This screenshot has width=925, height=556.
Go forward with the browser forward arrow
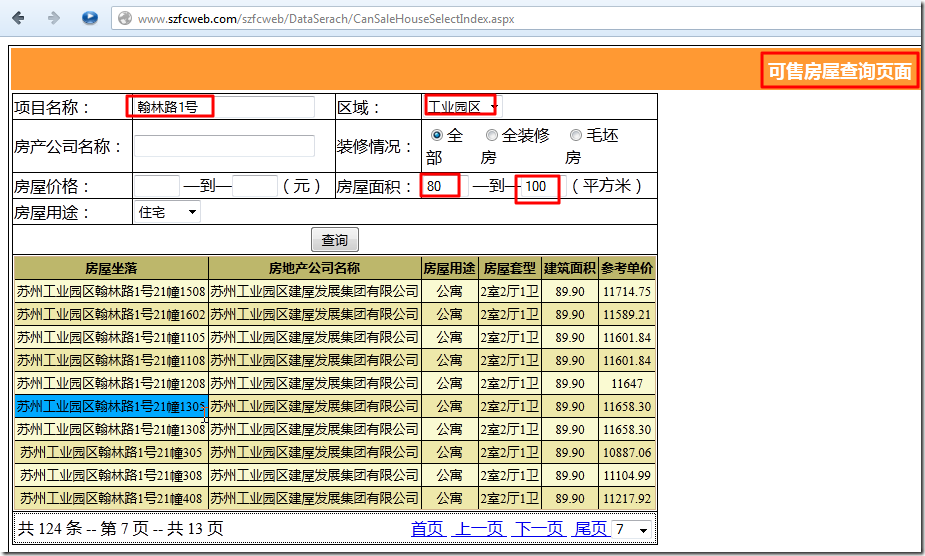coord(54,18)
